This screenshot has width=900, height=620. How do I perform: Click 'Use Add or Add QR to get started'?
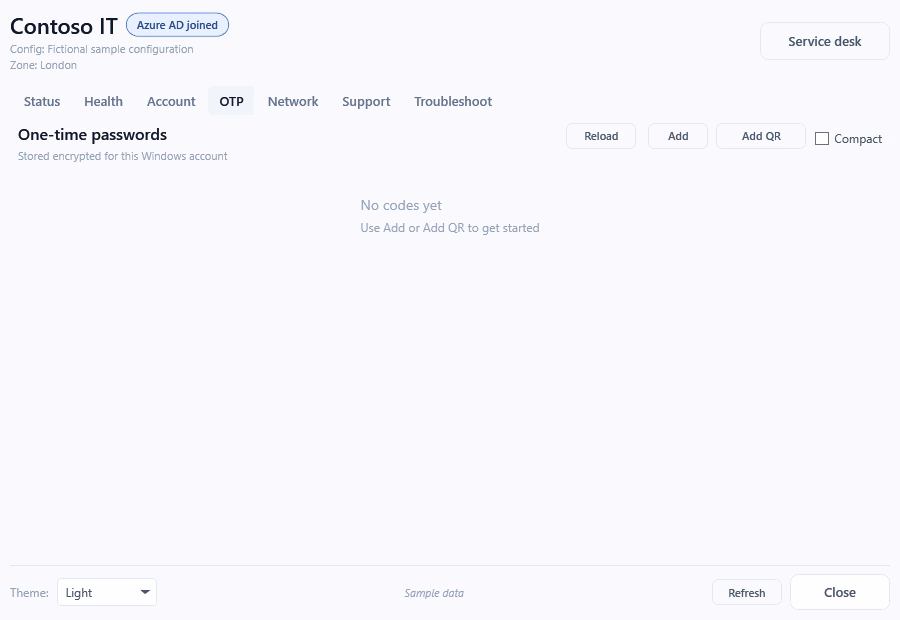[450, 228]
